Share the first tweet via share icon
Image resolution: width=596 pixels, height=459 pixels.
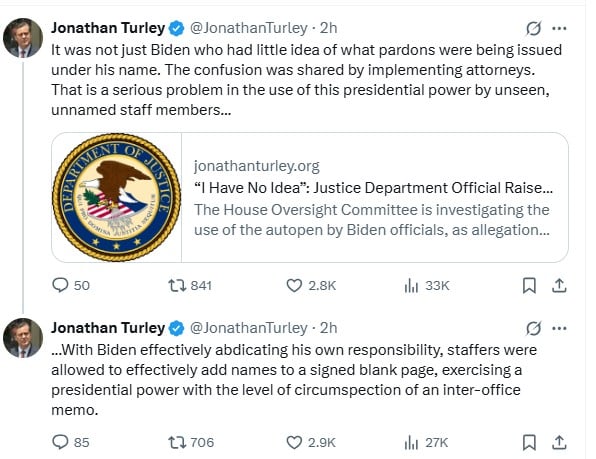559,285
